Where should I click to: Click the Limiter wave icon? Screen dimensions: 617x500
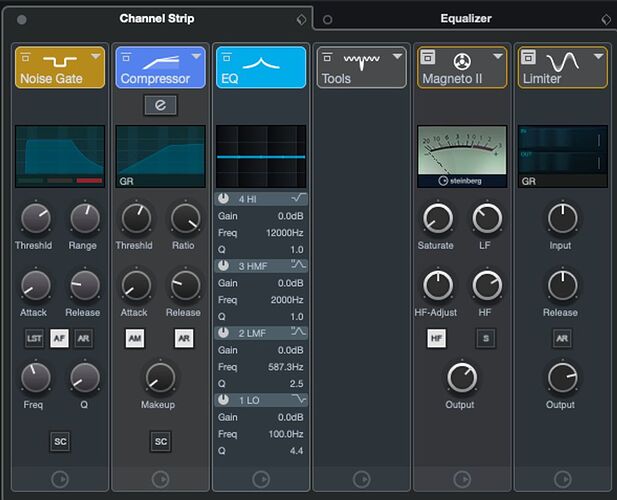click(x=563, y=62)
